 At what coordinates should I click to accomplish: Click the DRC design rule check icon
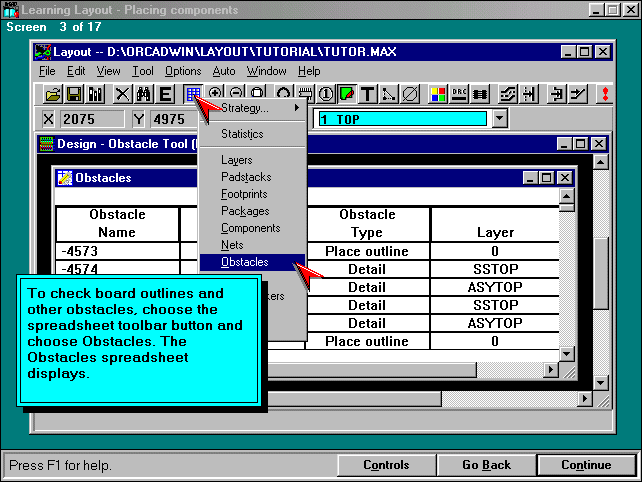pyautogui.click(x=460, y=95)
